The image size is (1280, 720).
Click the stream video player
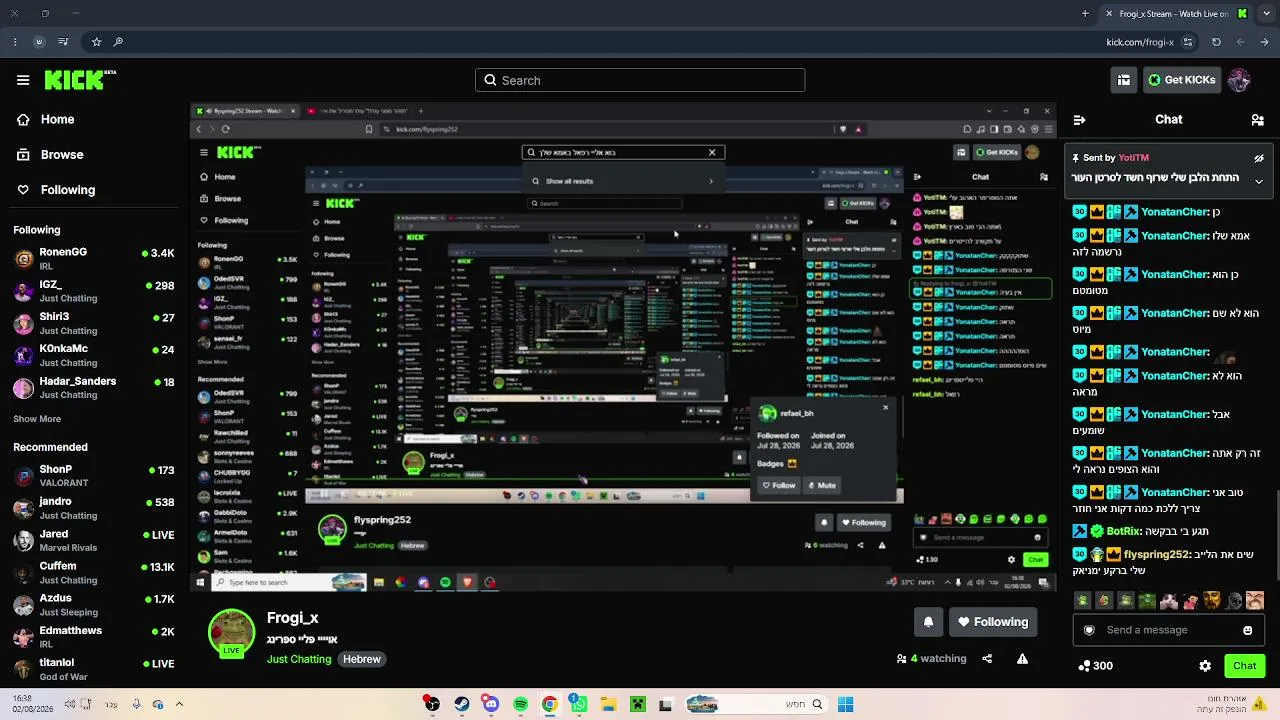[x=623, y=348]
